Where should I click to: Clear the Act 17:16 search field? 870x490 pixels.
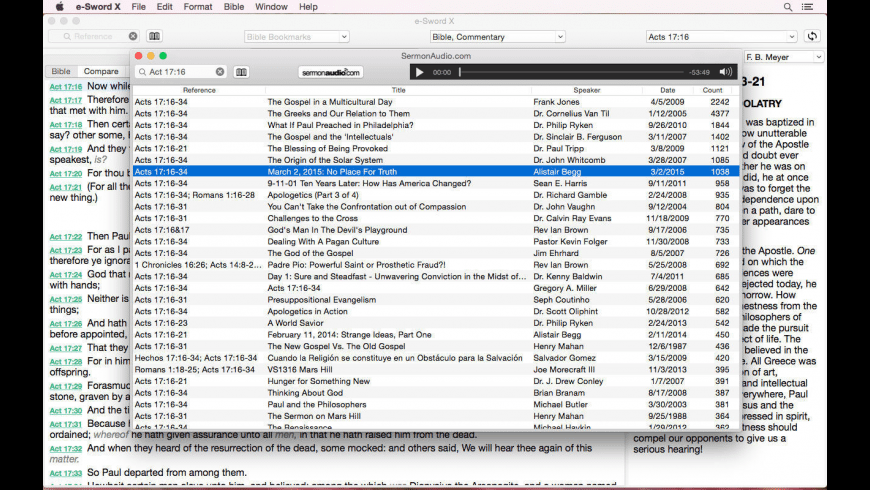click(x=220, y=72)
